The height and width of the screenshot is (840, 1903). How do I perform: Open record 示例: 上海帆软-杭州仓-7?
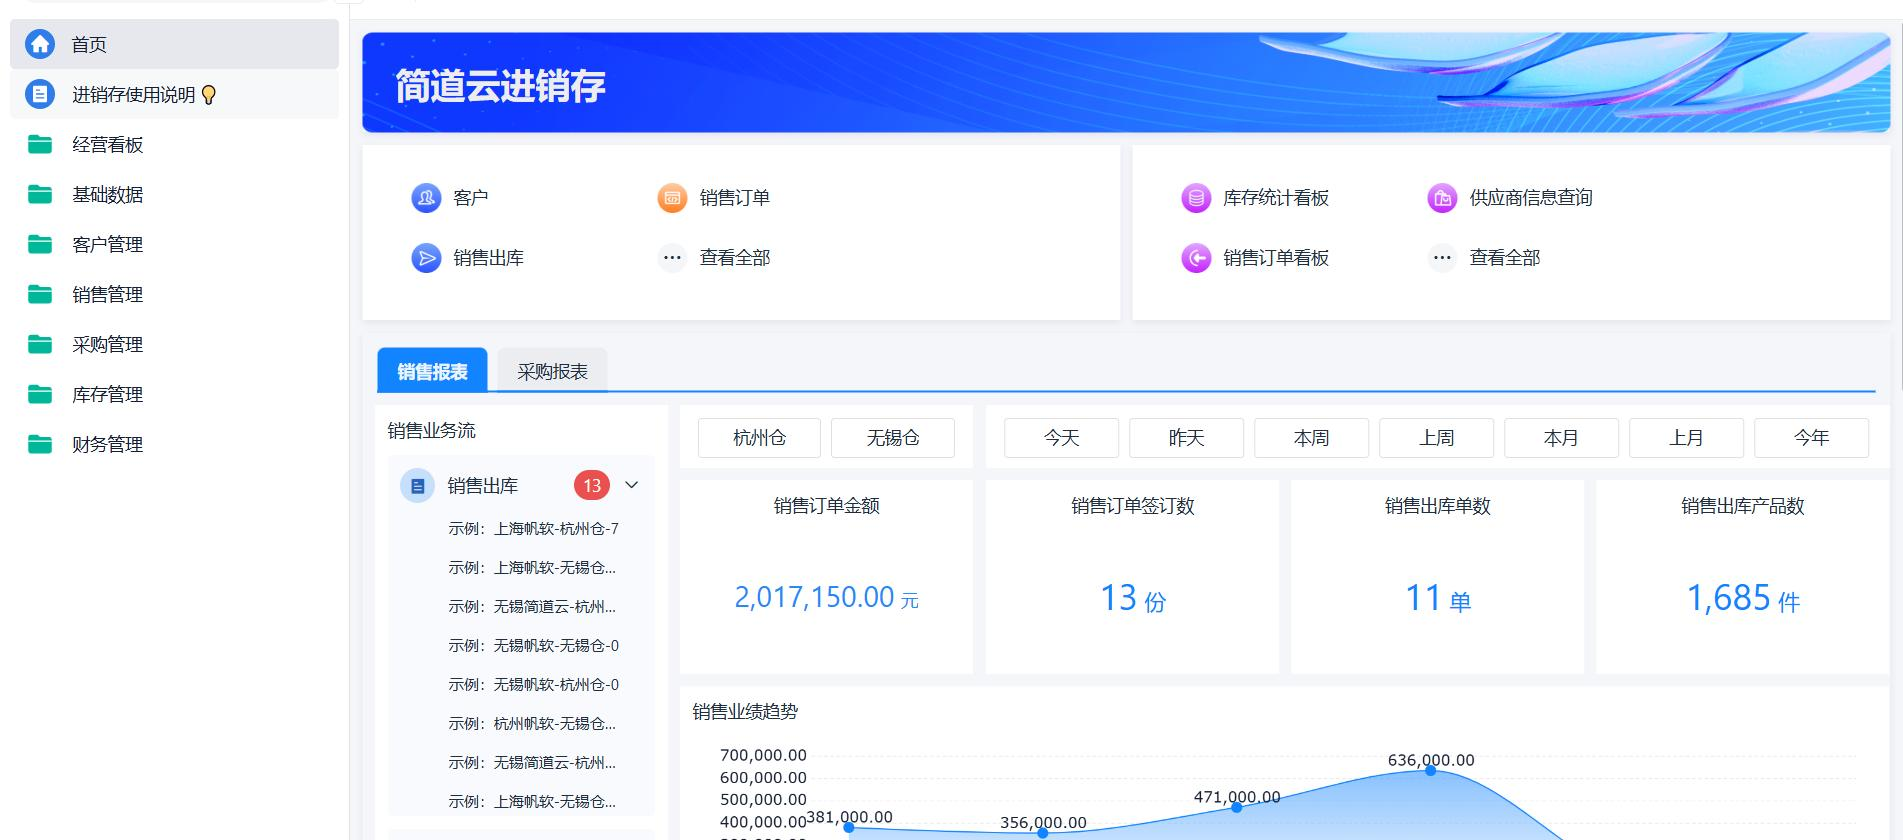533,529
